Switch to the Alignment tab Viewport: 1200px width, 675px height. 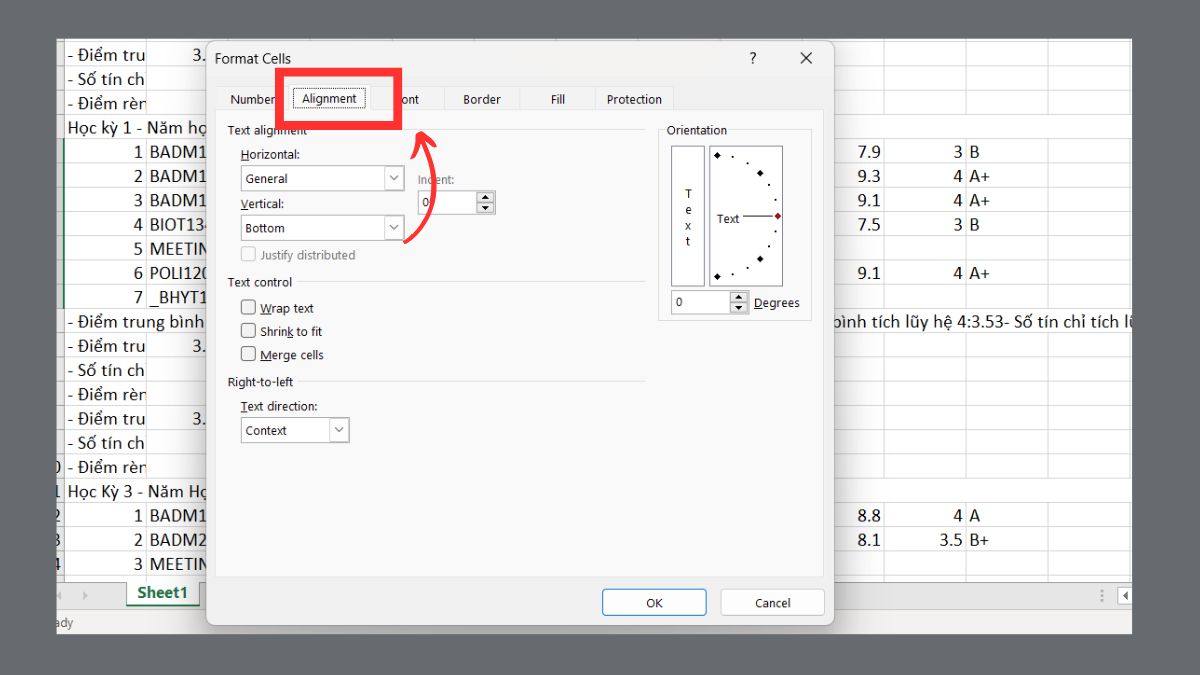click(329, 99)
